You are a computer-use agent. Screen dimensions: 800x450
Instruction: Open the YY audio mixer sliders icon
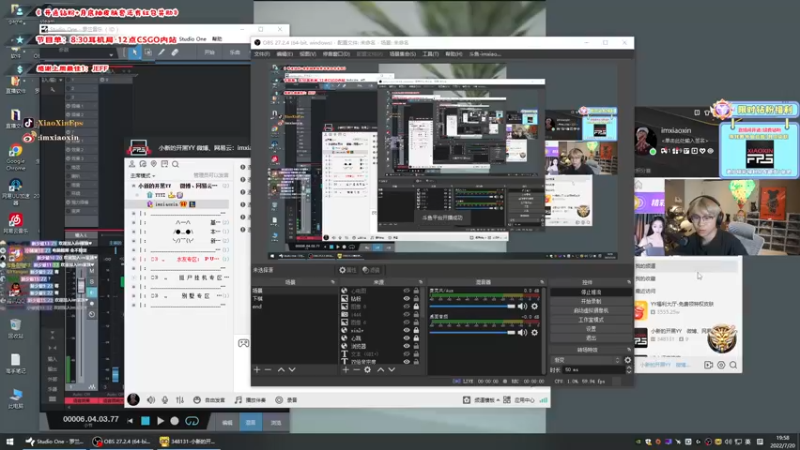coord(180,400)
